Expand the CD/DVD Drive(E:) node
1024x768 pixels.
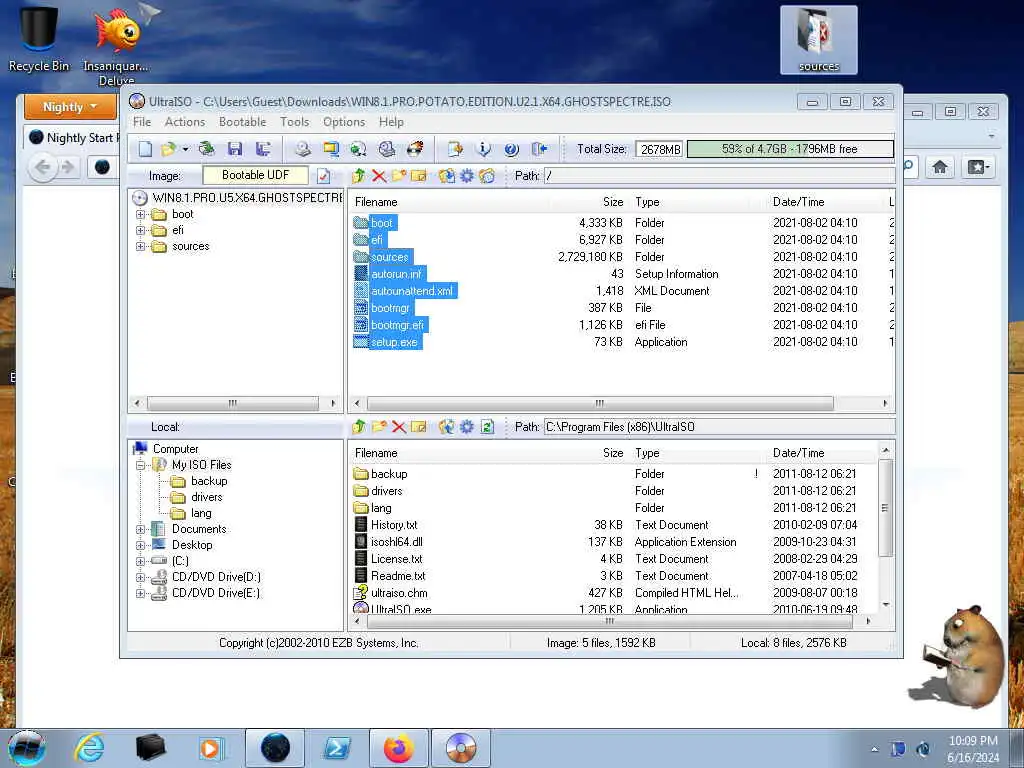click(140, 593)
